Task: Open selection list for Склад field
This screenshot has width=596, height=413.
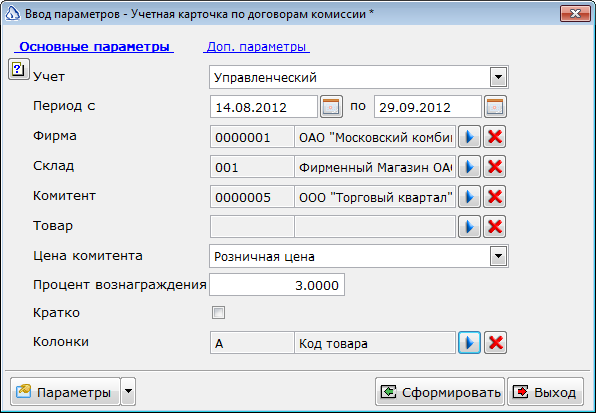Action: pyautogui.click(x=469, y=167)
